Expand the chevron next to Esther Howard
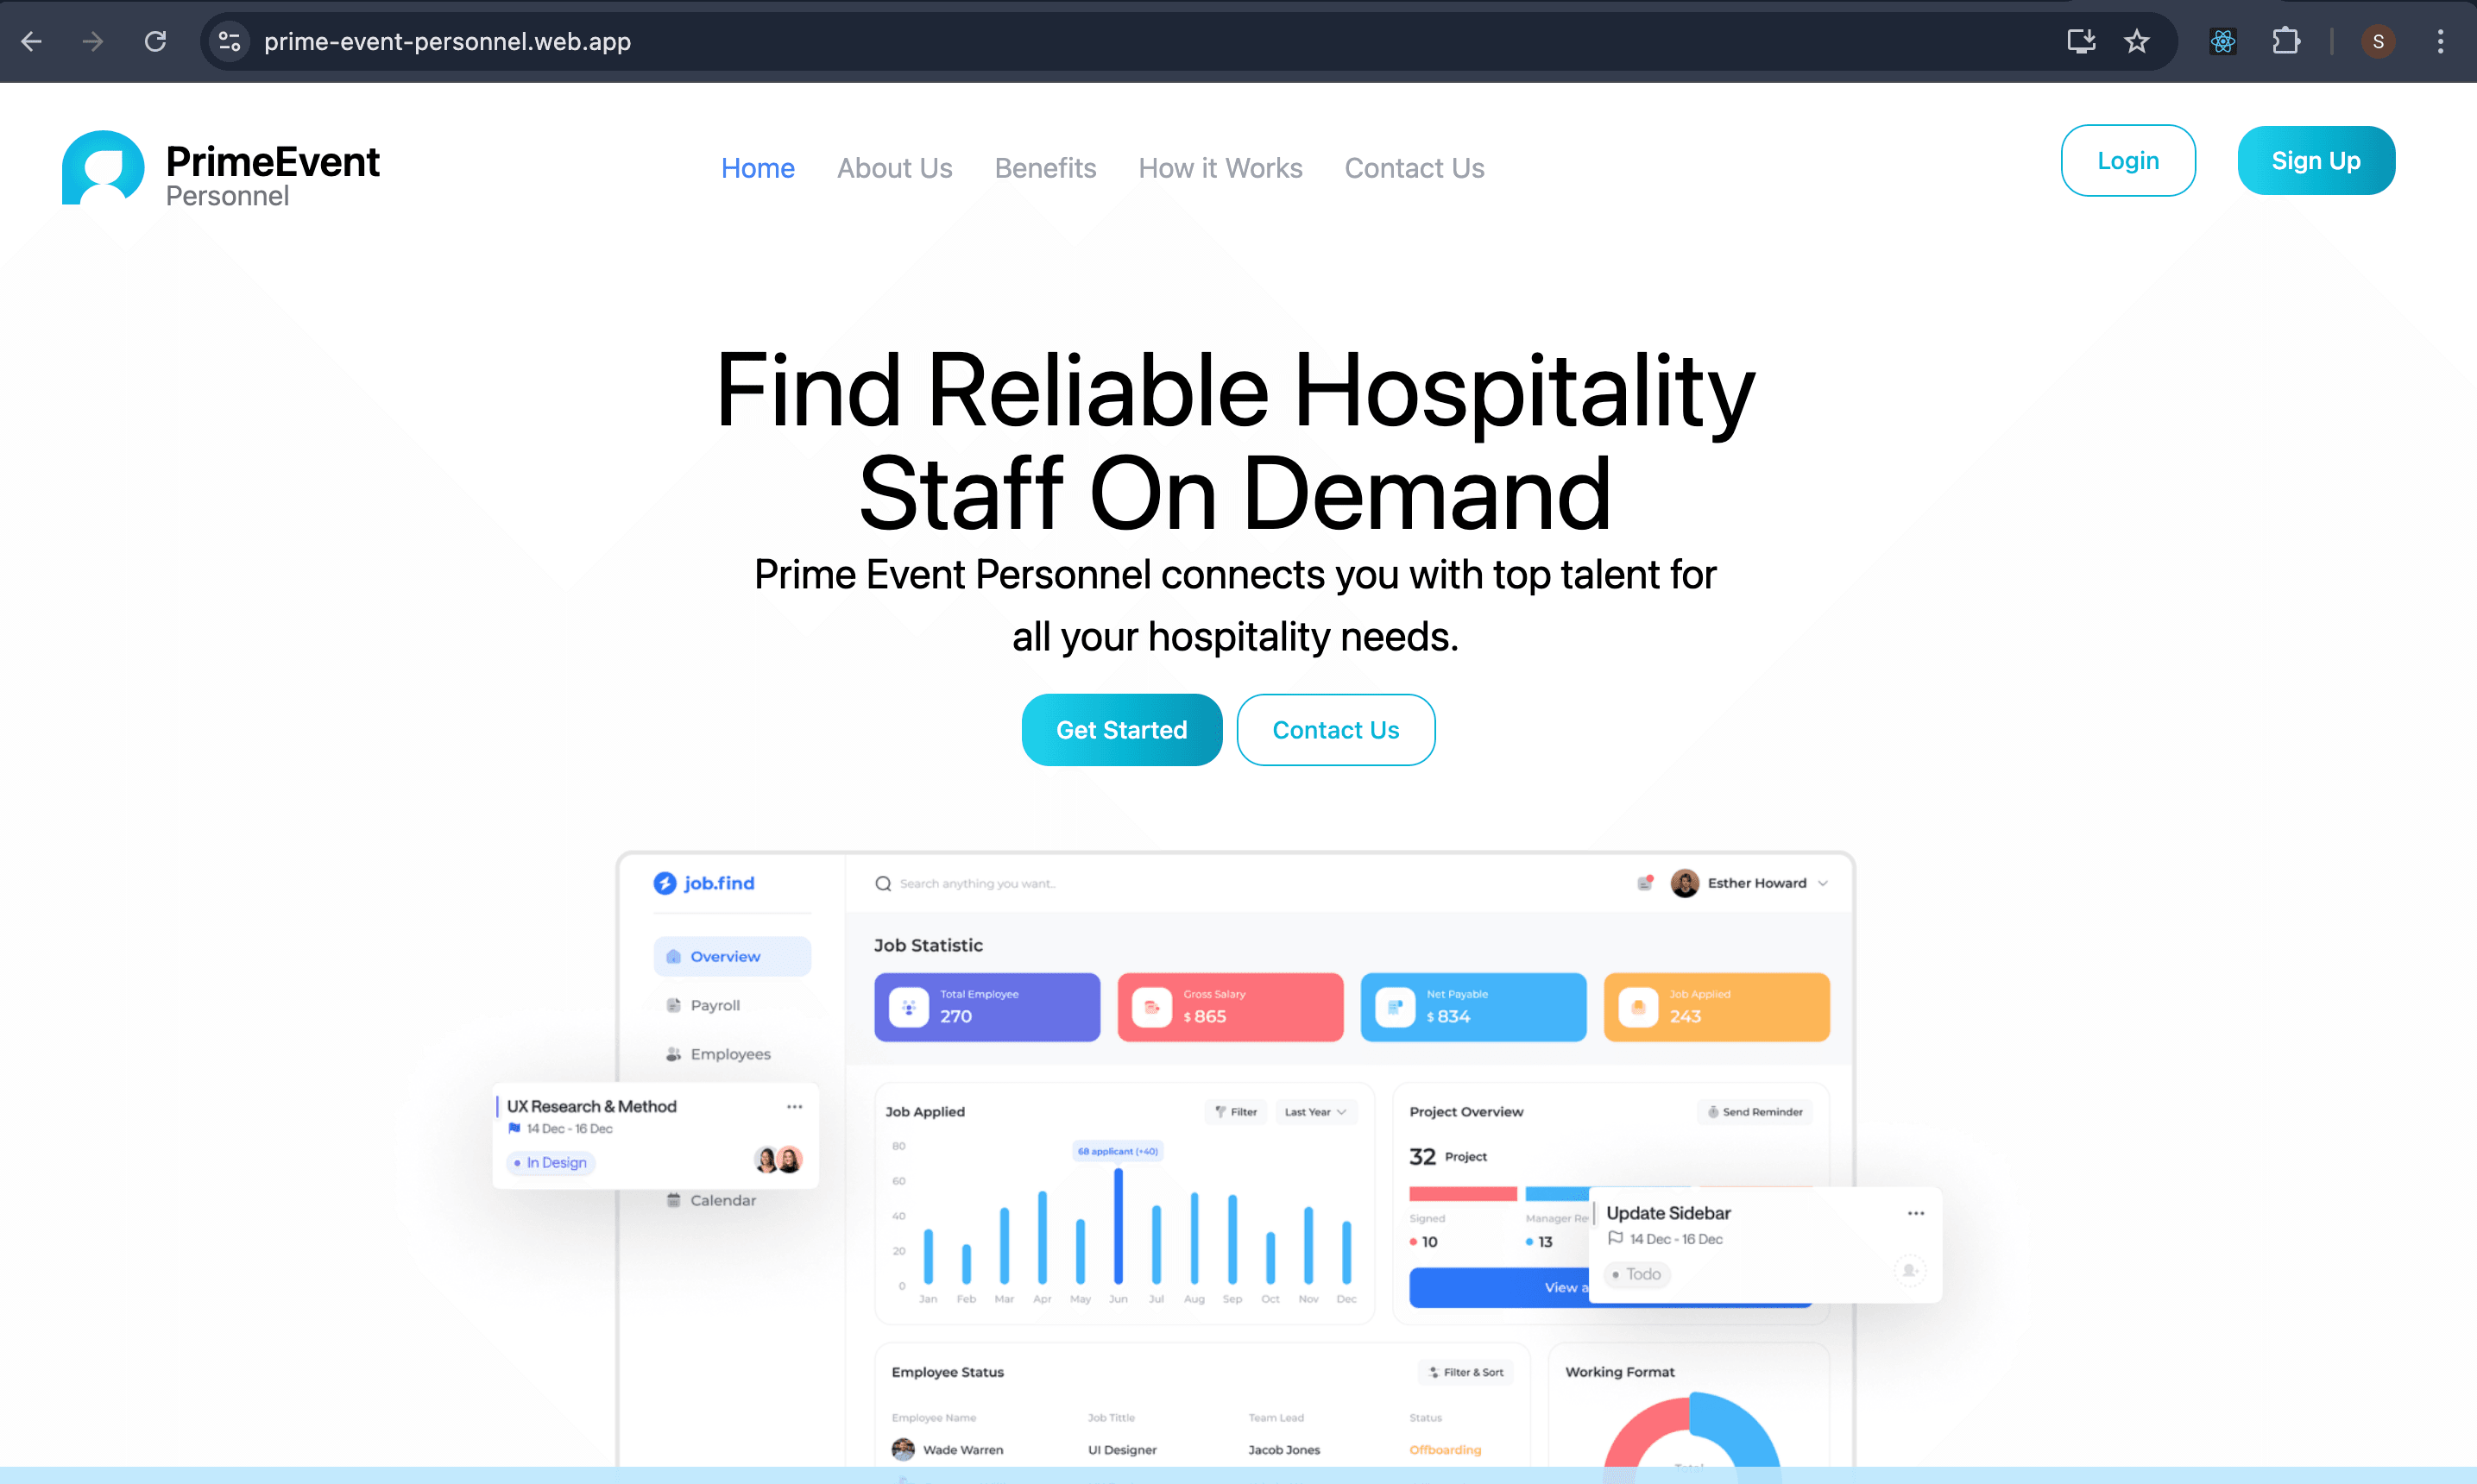This screenshot has width=2477, height=1484. click(x=1823, y=883)
